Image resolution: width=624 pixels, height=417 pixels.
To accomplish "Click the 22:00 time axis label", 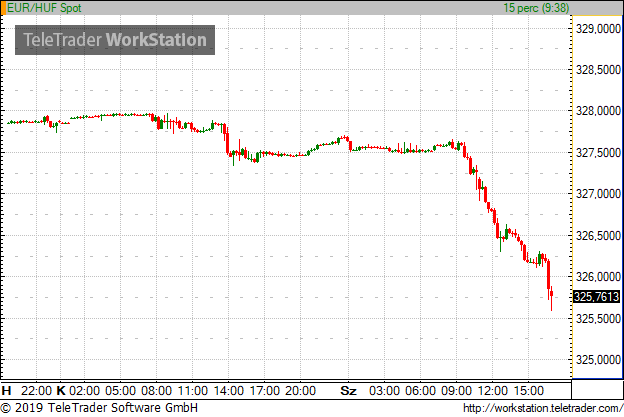I will coord(36,391).
